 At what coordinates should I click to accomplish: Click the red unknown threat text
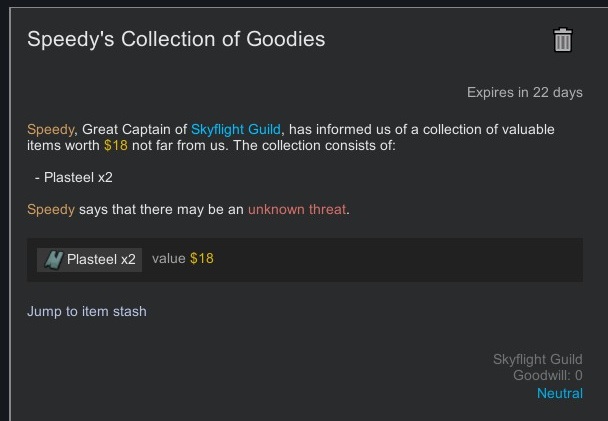tap(297, 209)
